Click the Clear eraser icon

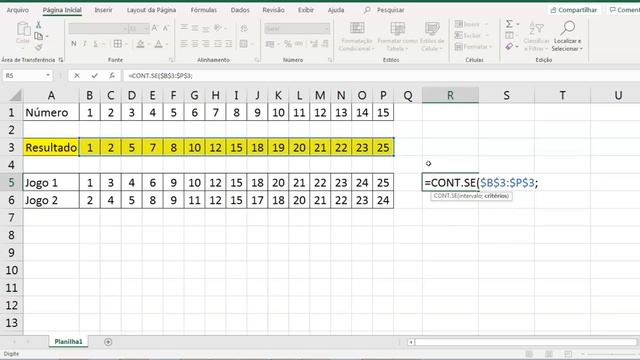[x=509, y=47]
